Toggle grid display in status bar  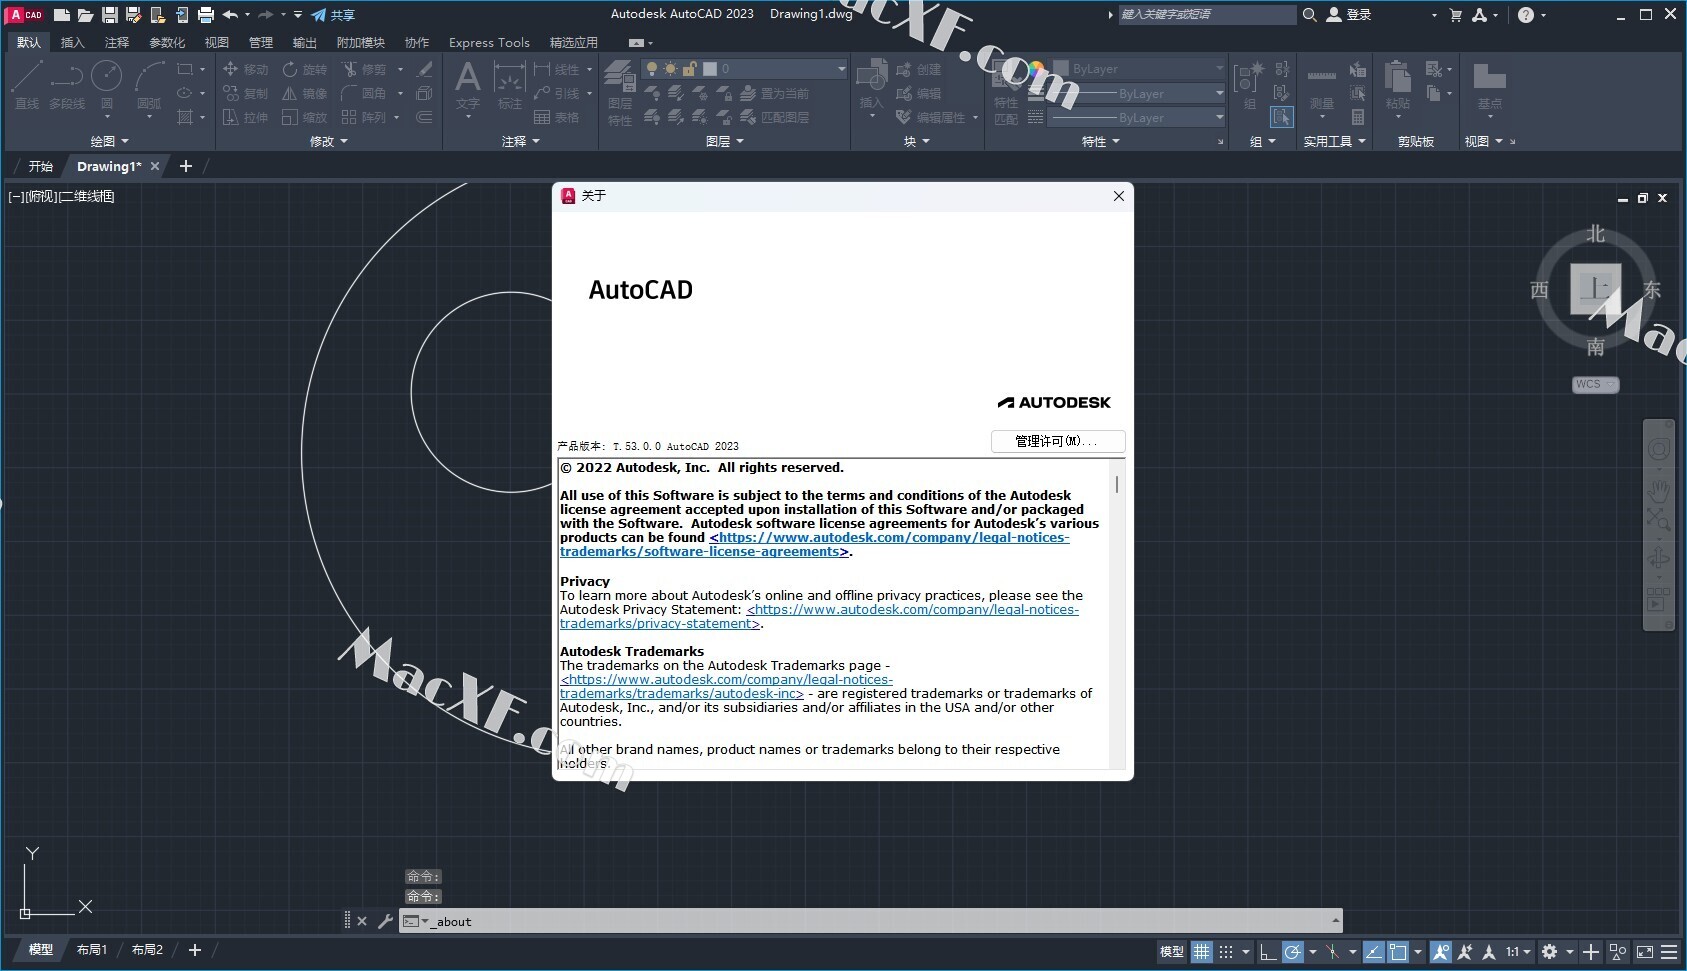pos(1202,951)
